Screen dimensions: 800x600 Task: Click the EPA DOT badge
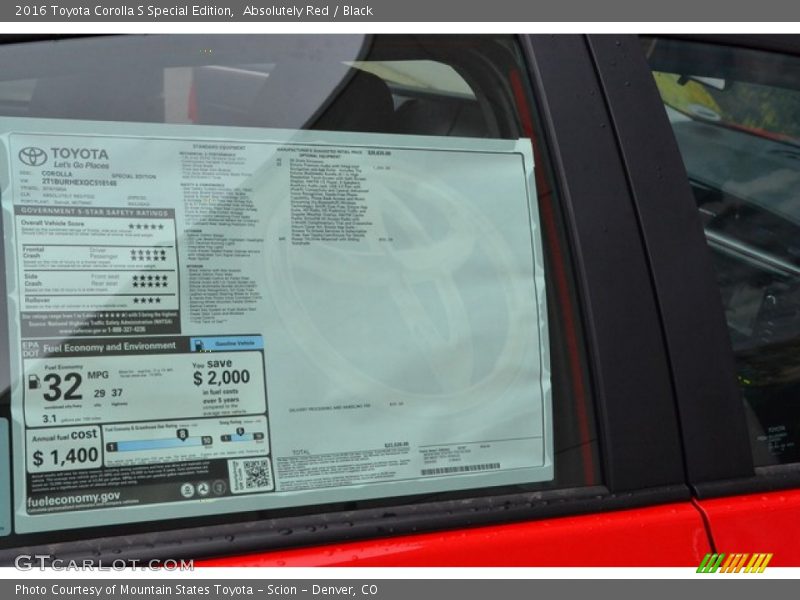[x=29, y=349]
